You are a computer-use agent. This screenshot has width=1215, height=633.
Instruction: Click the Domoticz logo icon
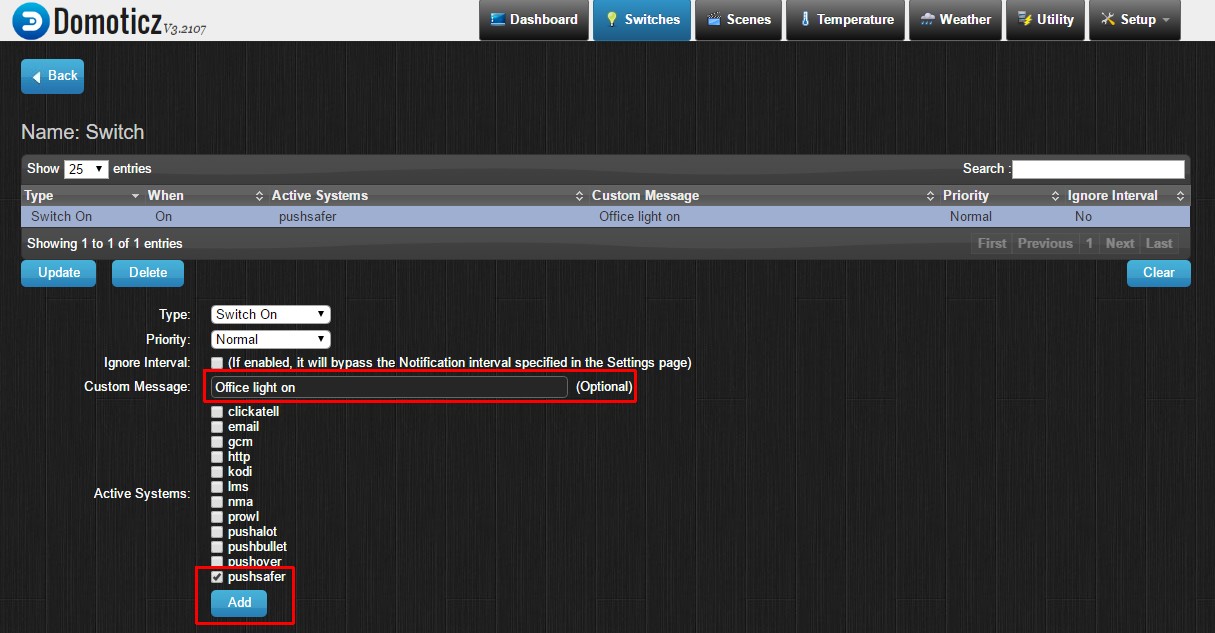click(31, 20)
